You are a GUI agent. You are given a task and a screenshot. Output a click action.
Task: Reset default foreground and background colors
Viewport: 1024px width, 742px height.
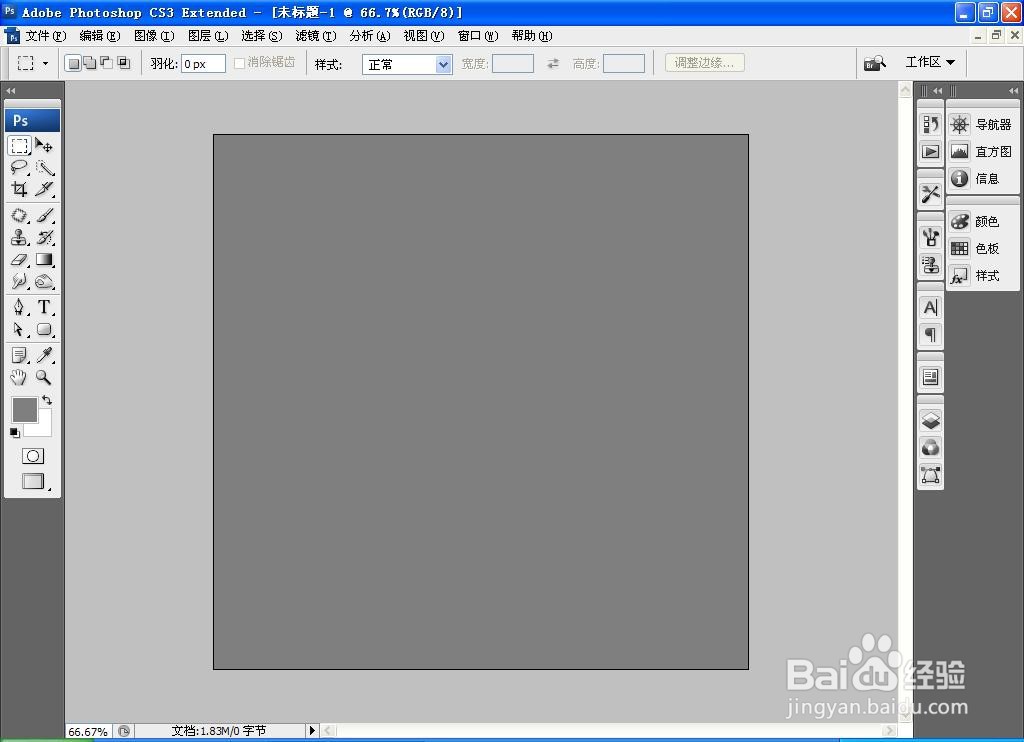[x=15, y=433]
